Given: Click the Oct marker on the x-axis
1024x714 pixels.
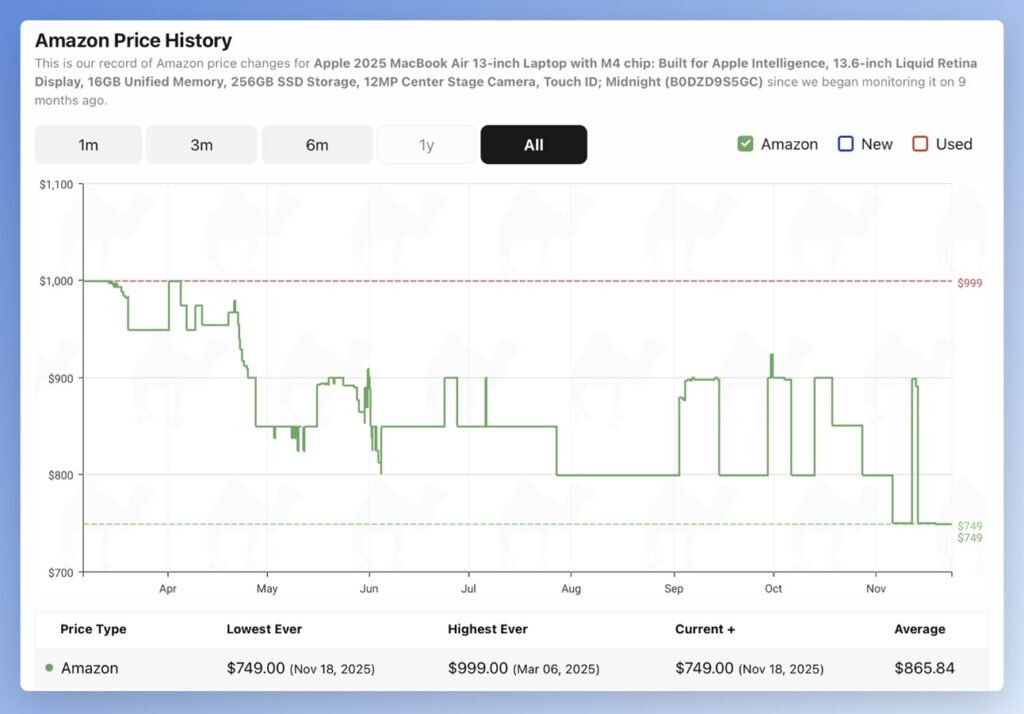Looking at the screenshot, I should click(x=772, y=589).
